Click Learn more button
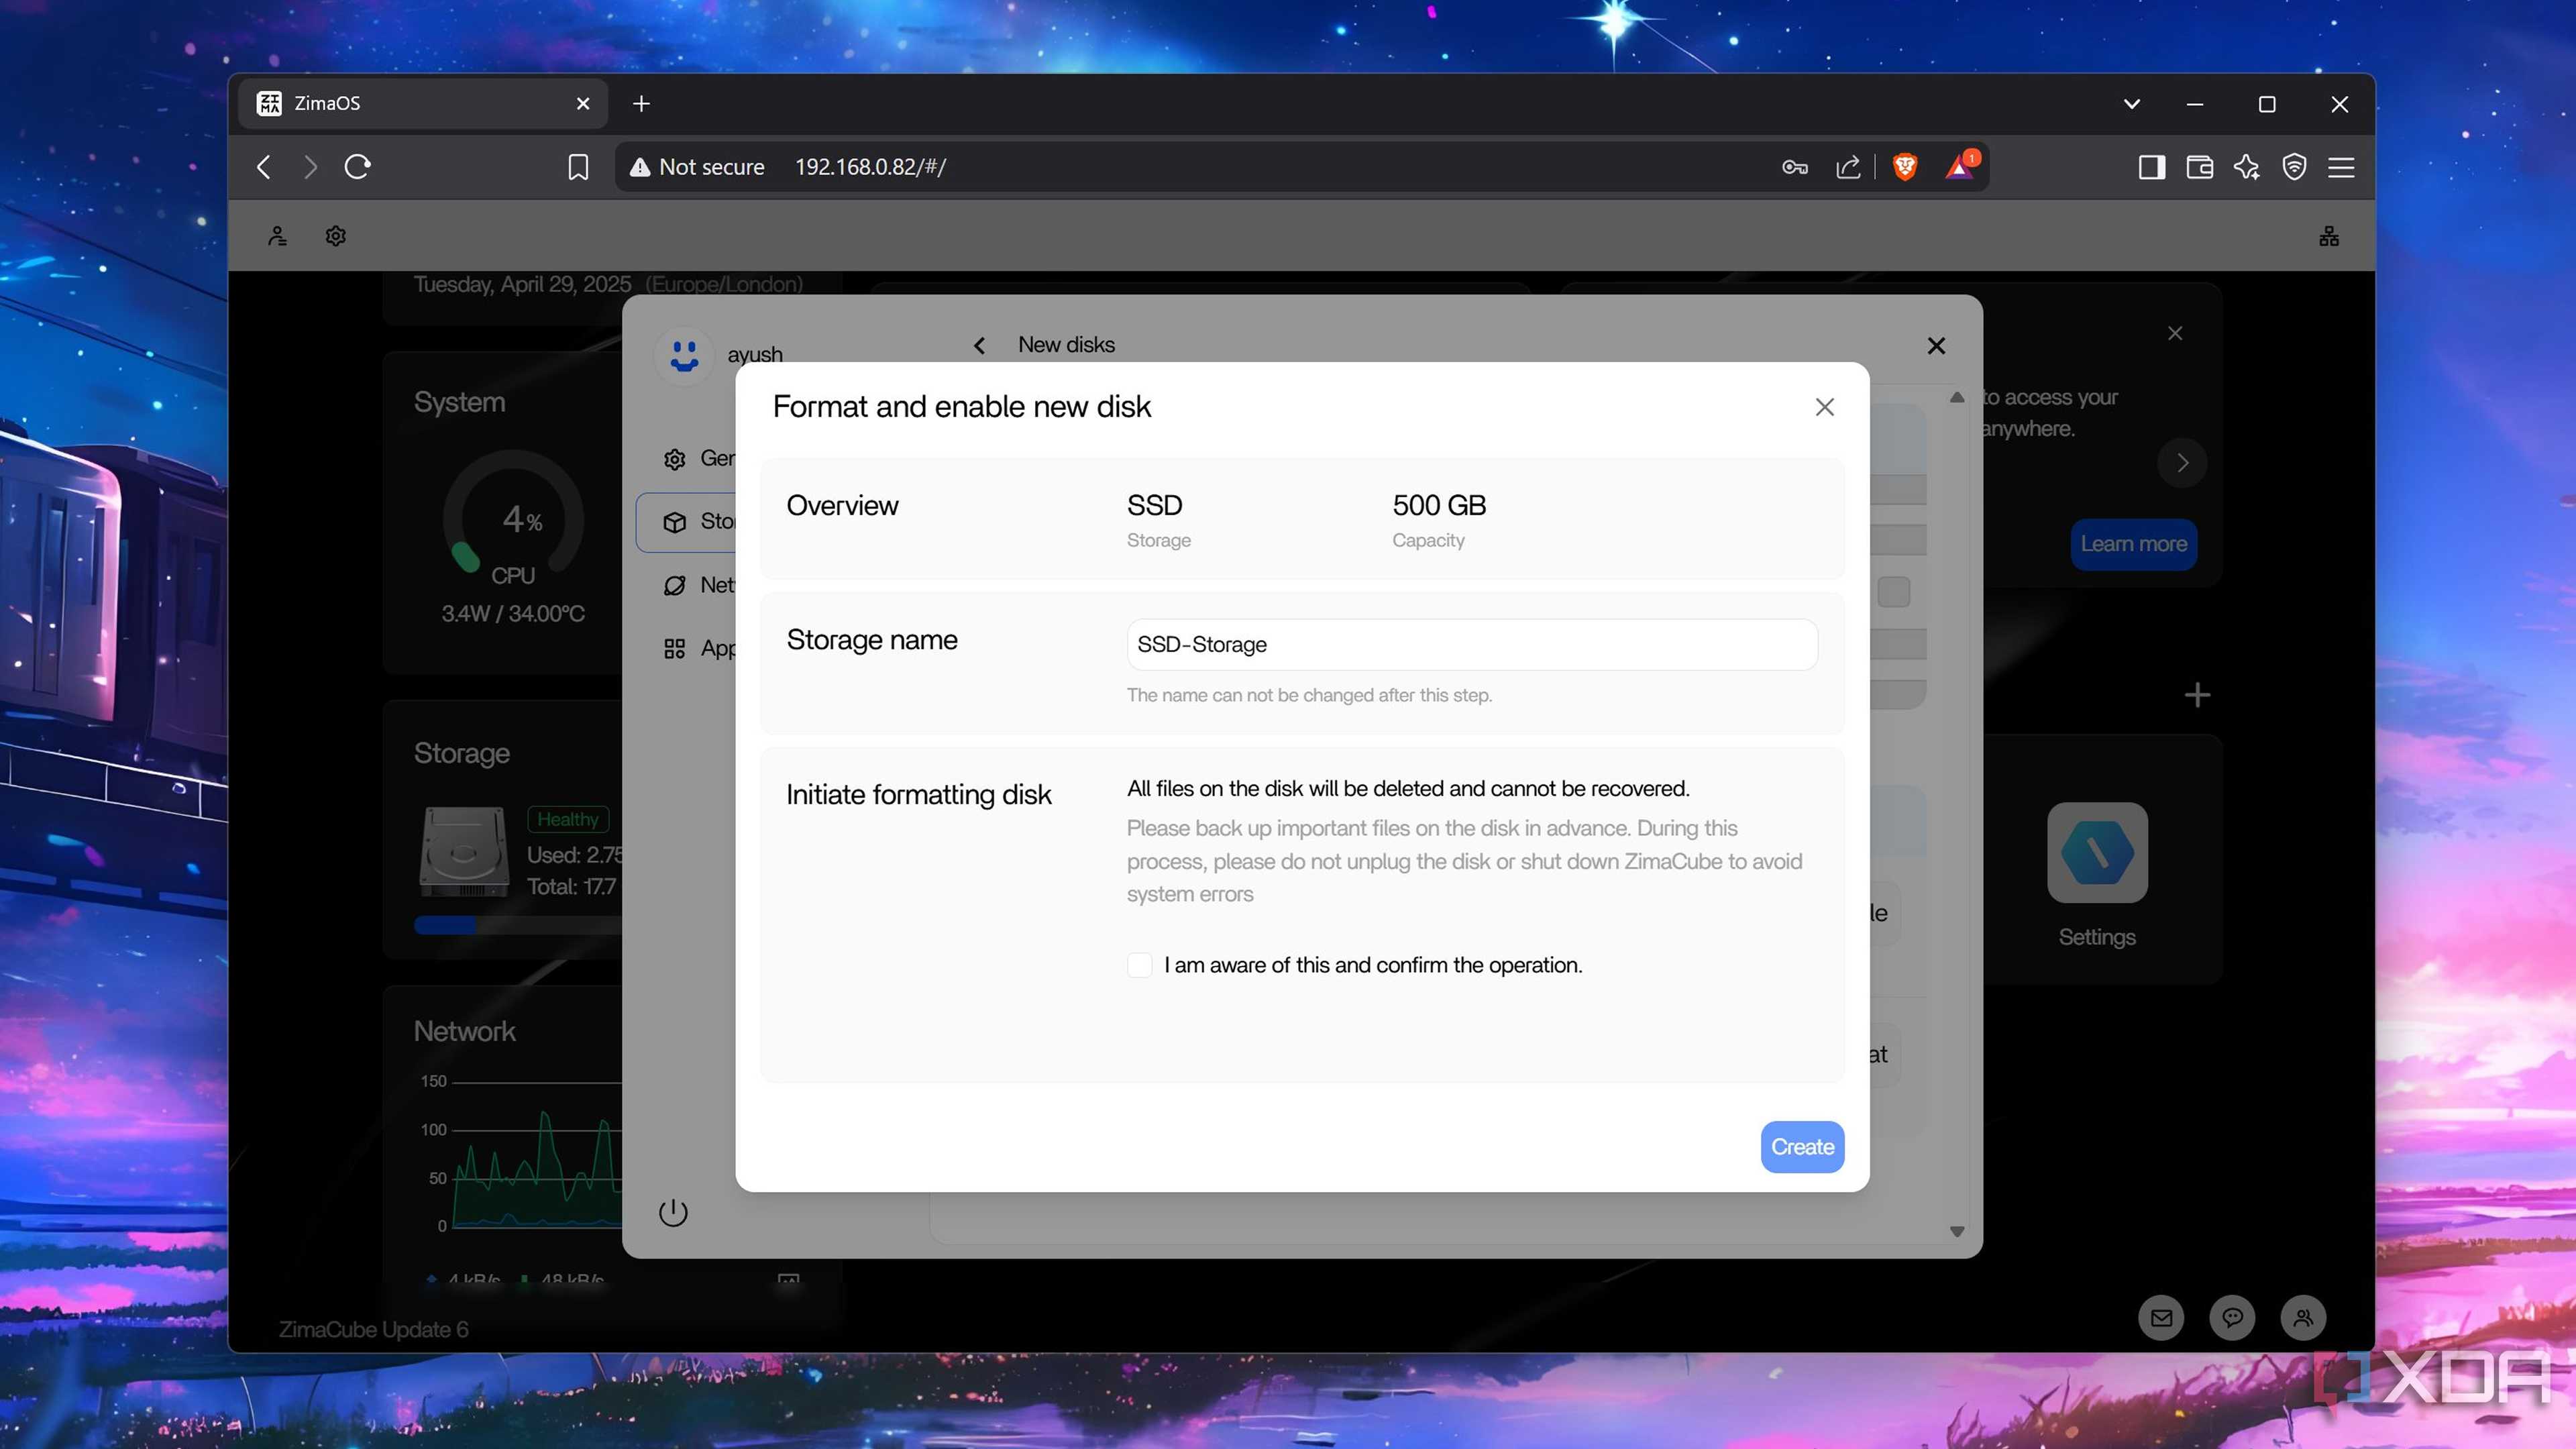This screenshot has height=1449, width=2576. point(2133,545)
